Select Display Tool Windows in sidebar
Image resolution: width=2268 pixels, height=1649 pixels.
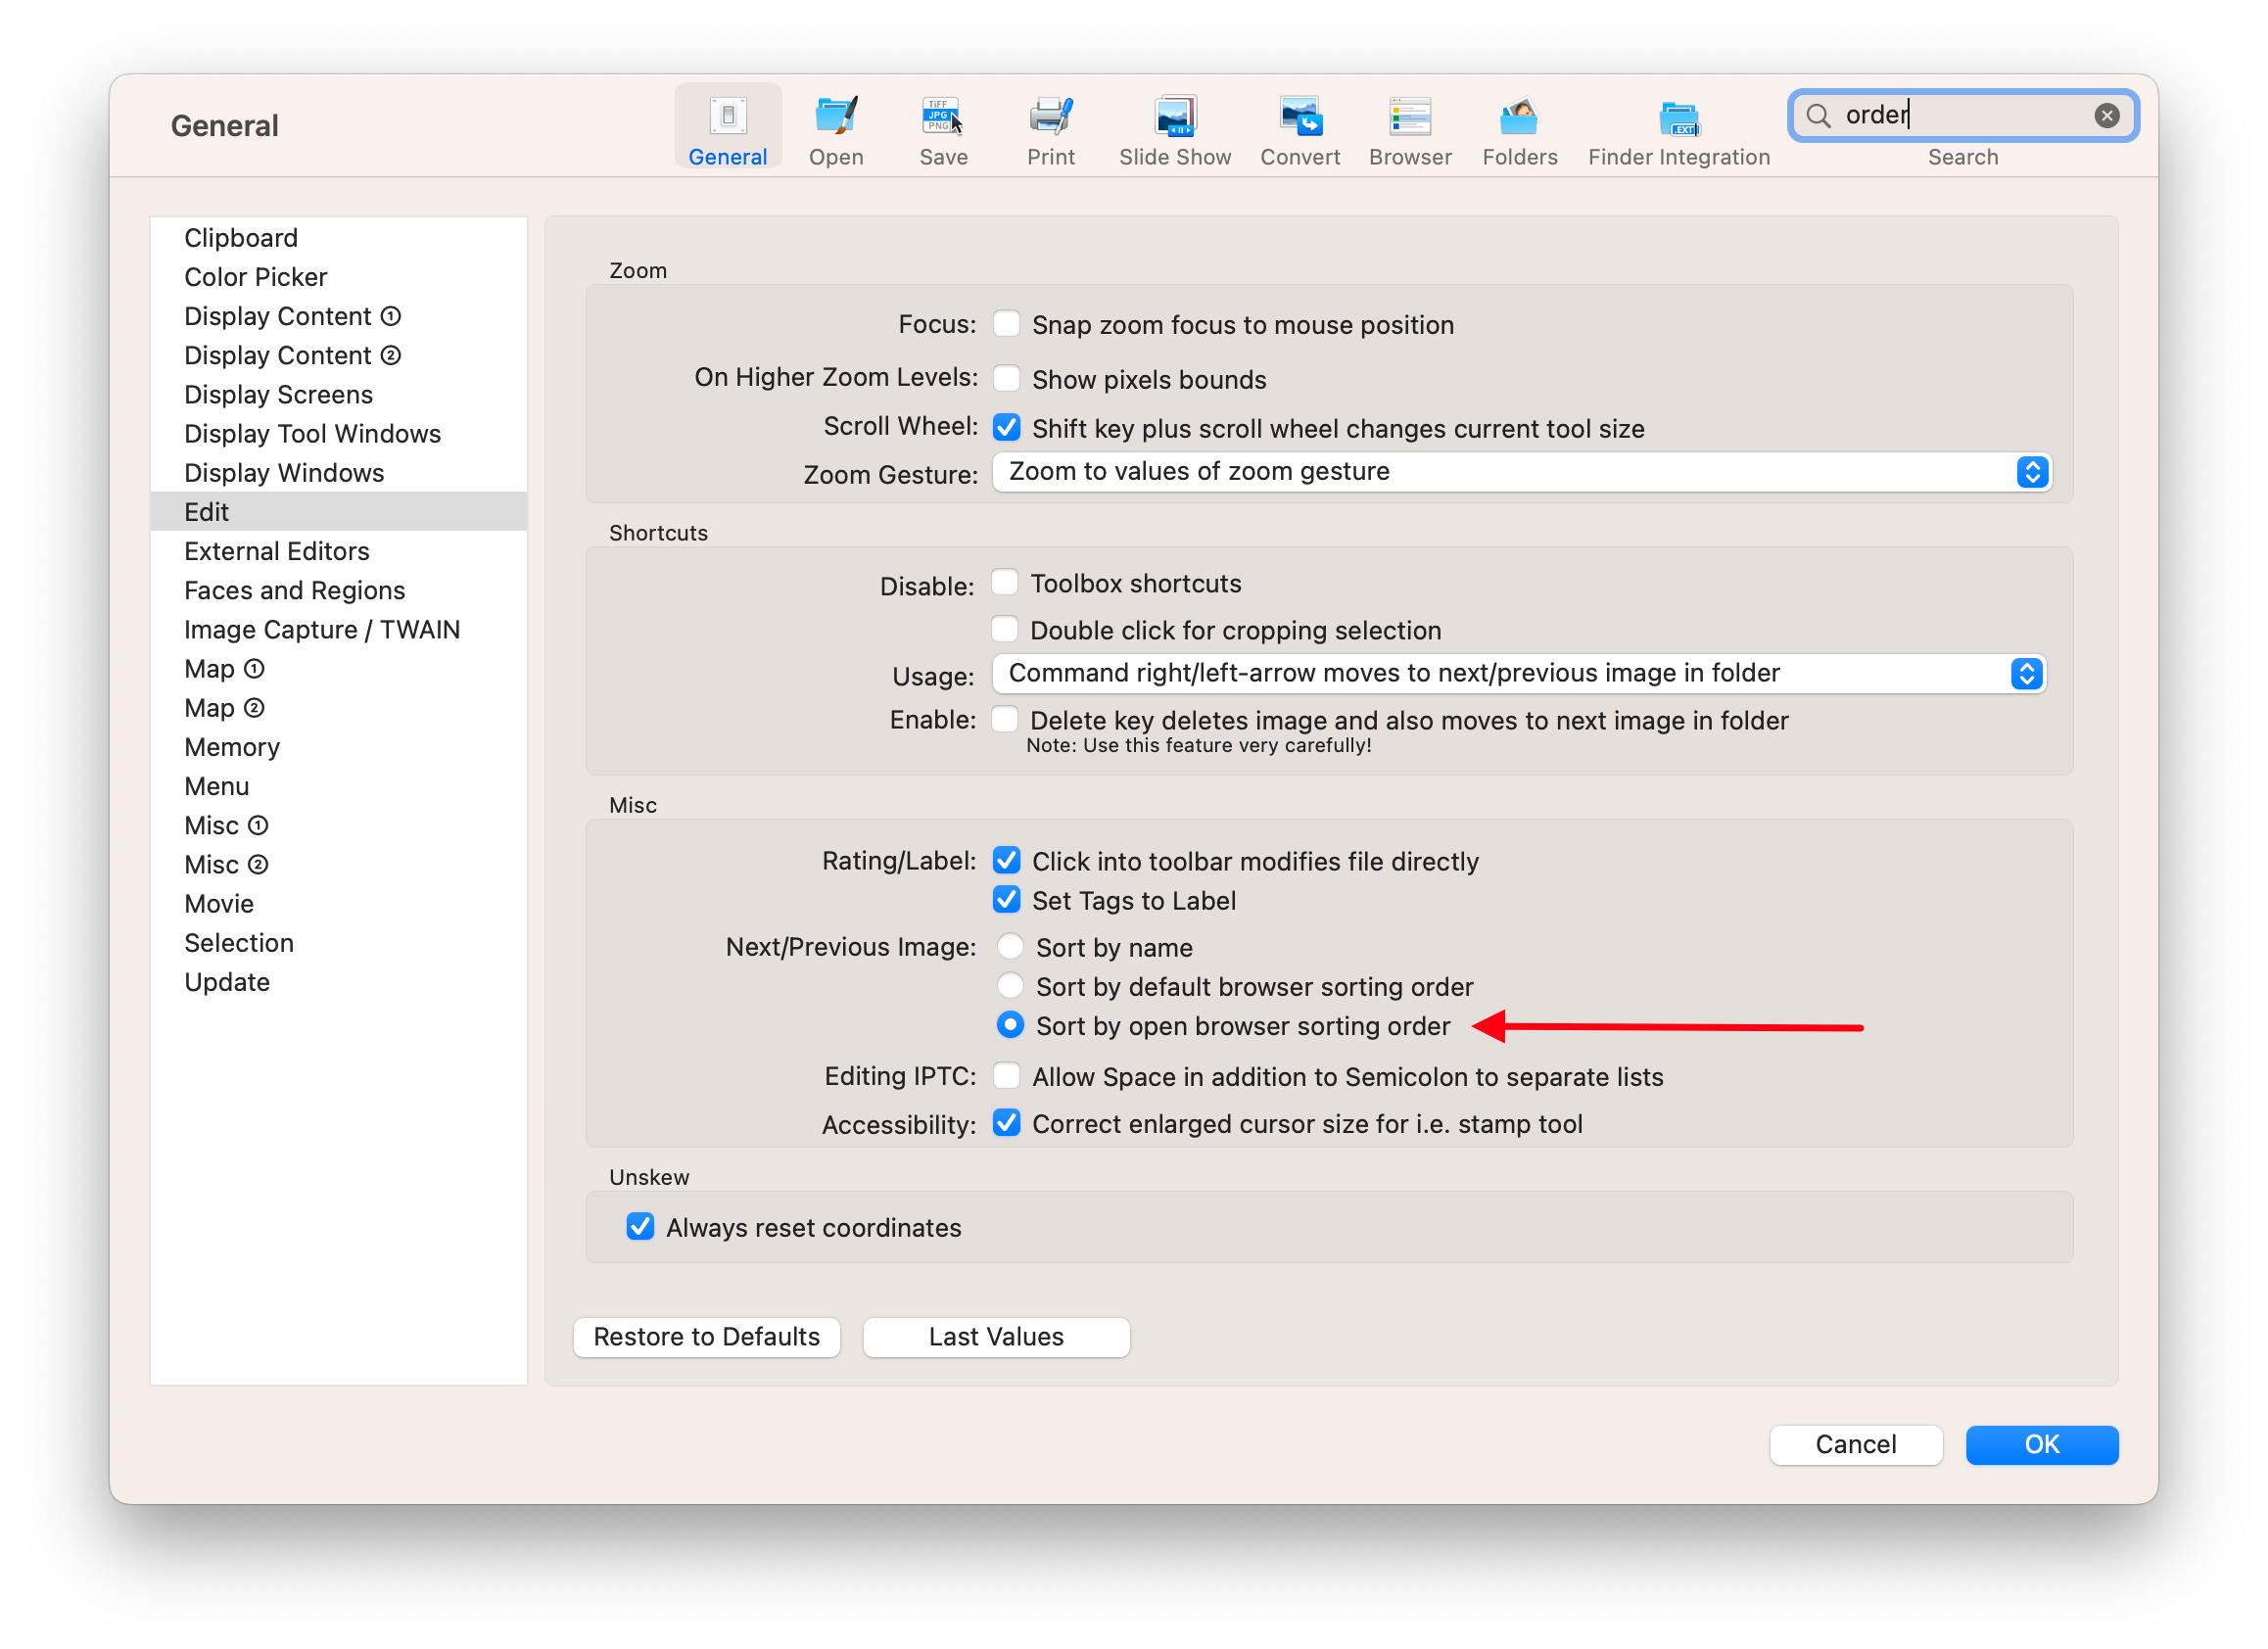[x=338, y=433]
